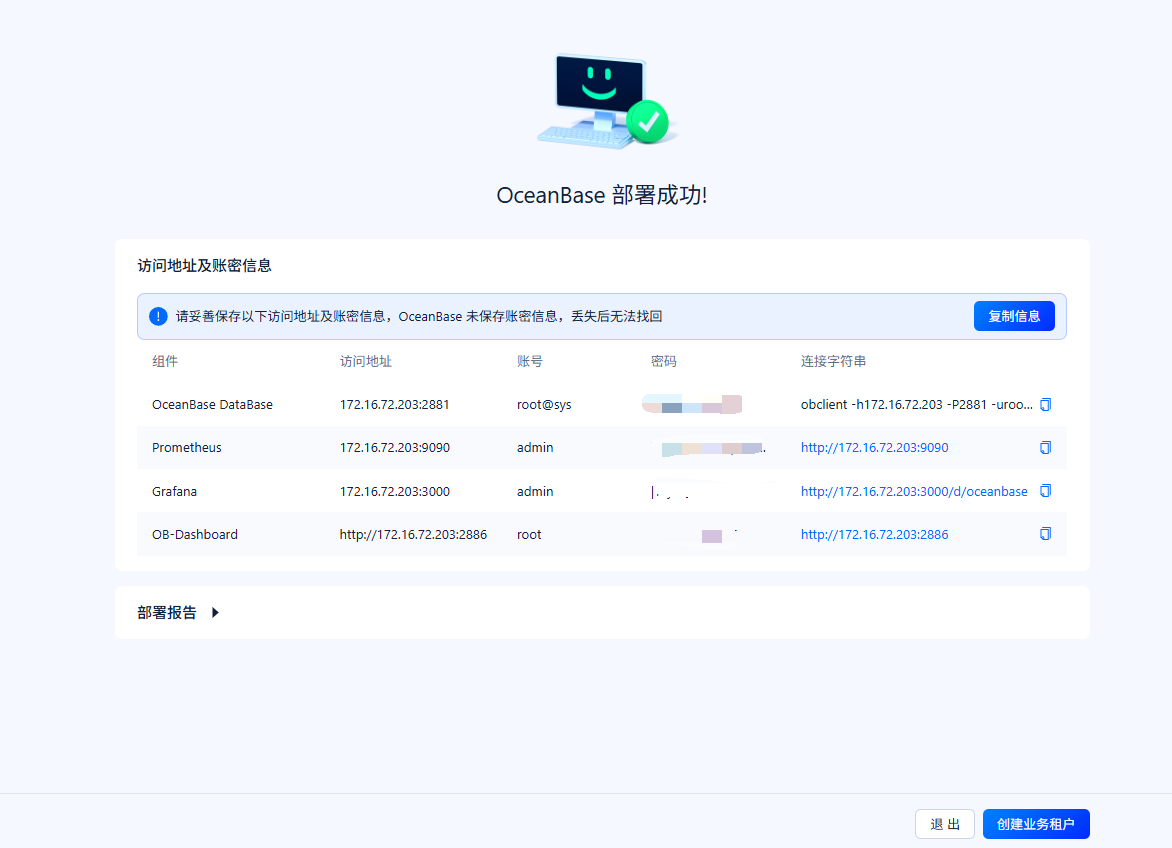Click the access address 172.16.72.203:9090 cell
The height and width of the screenshot is (848, 1172).
point(395,448)
